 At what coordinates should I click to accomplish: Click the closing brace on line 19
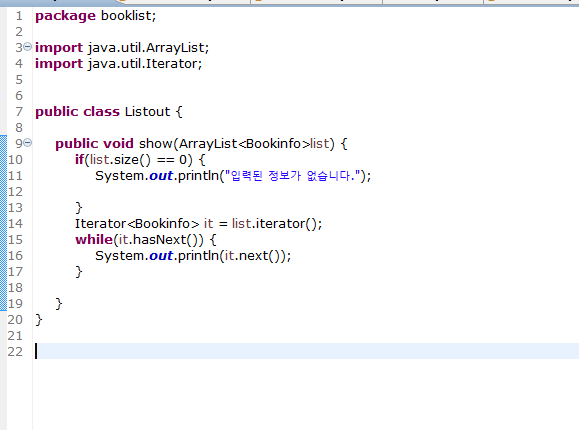coord(59,304)
